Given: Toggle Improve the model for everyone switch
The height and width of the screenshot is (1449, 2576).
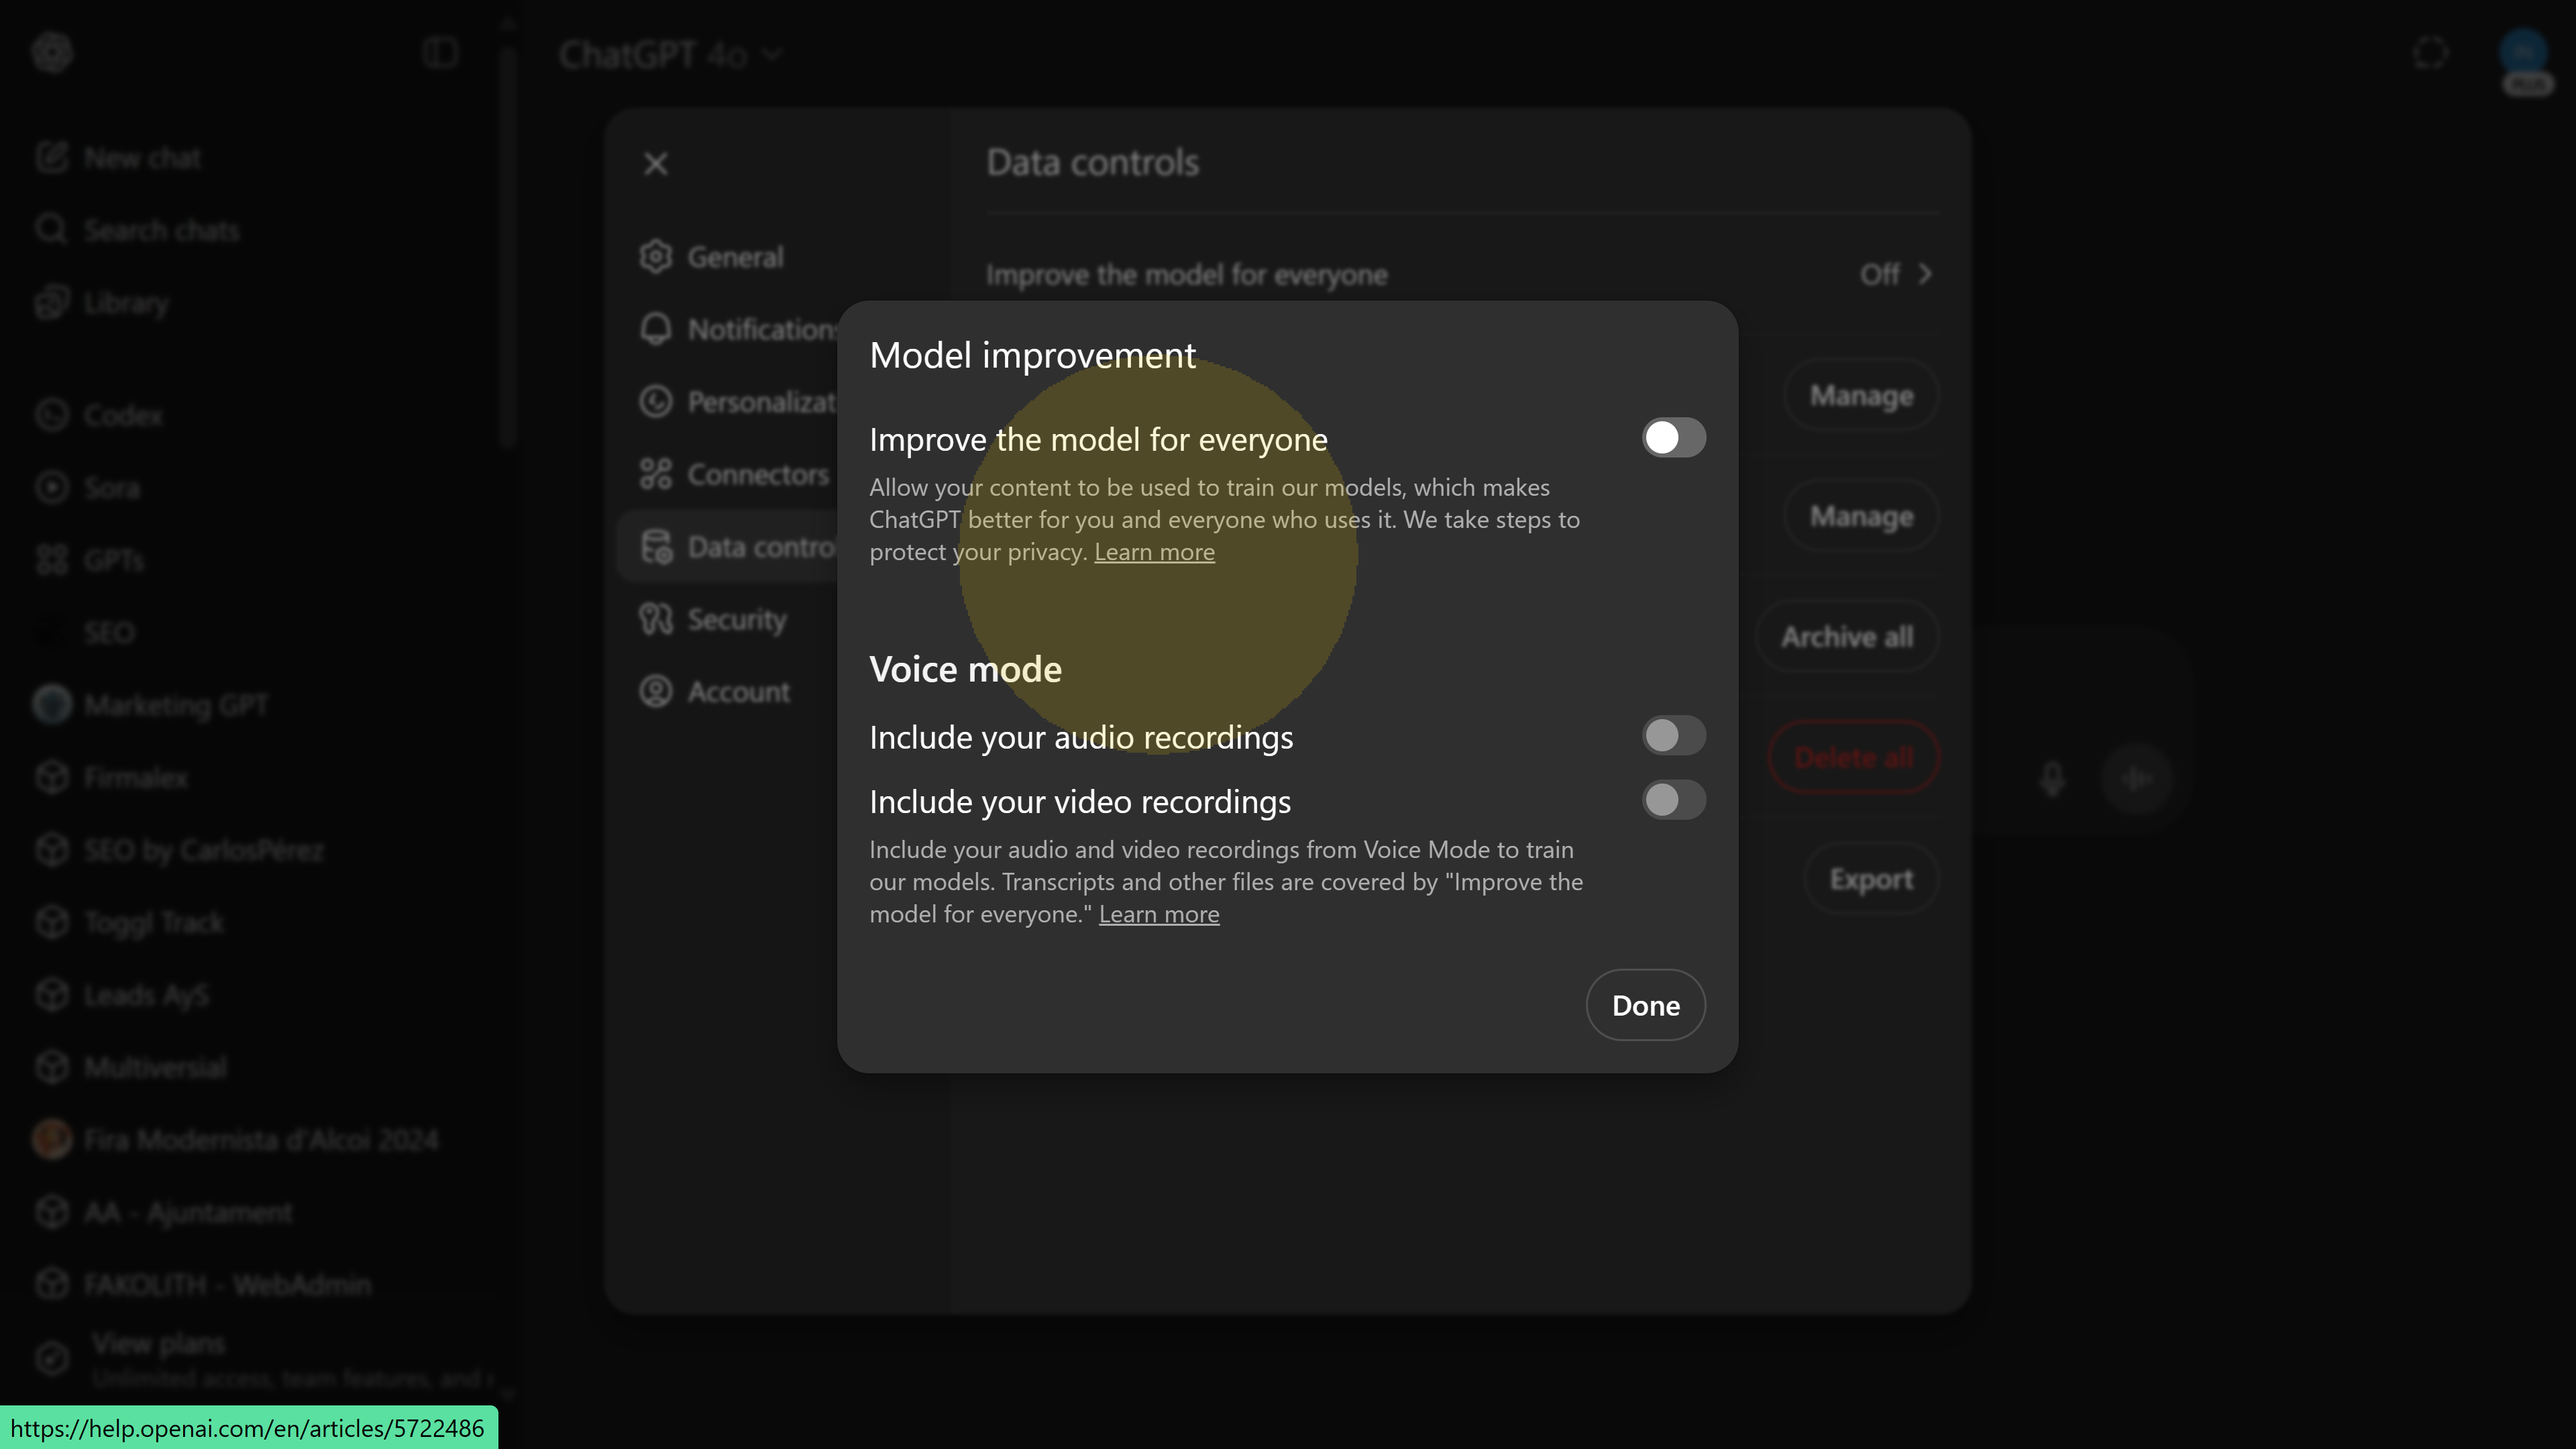Looking at the screenshot, I should point(1673,437).
